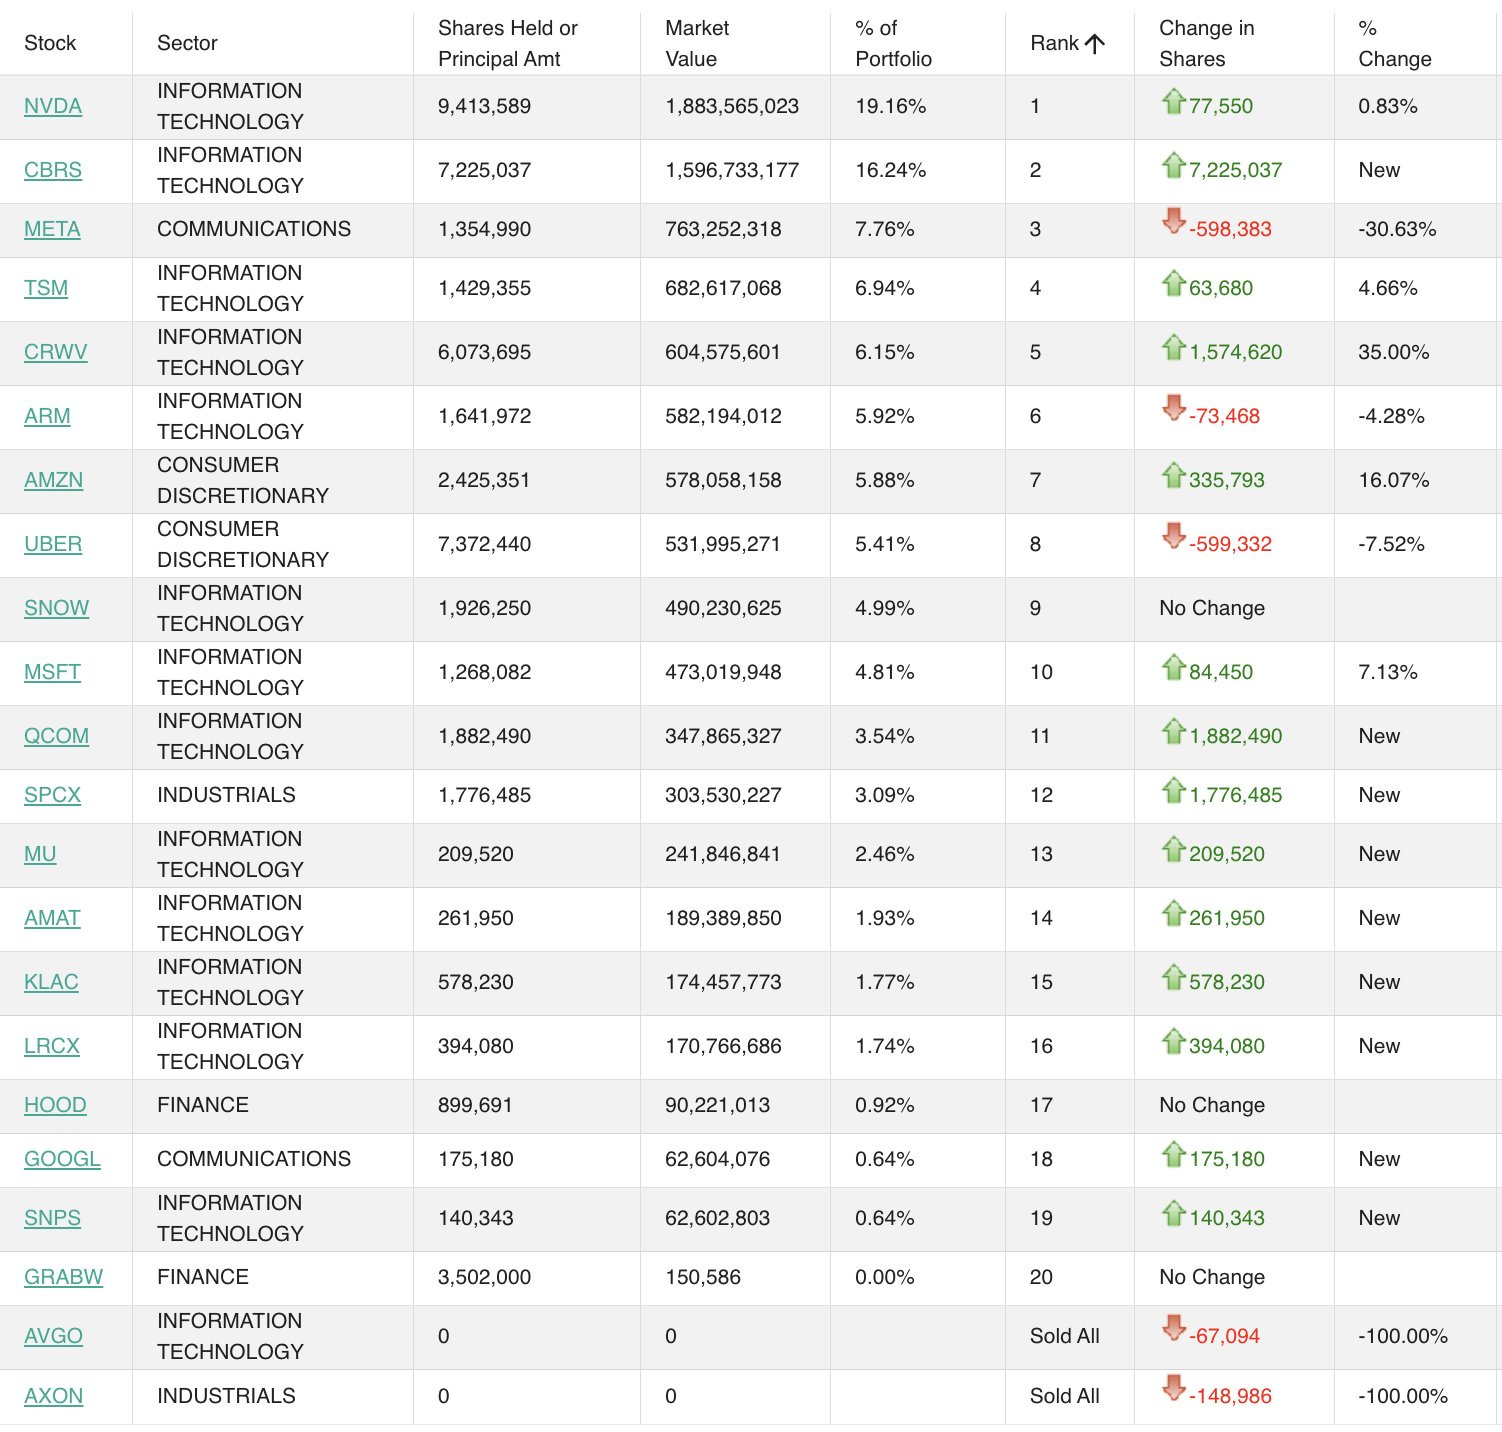Sort by the % of Portfolio header
Screen dimensions: 1502x1432
coord(893,43)
